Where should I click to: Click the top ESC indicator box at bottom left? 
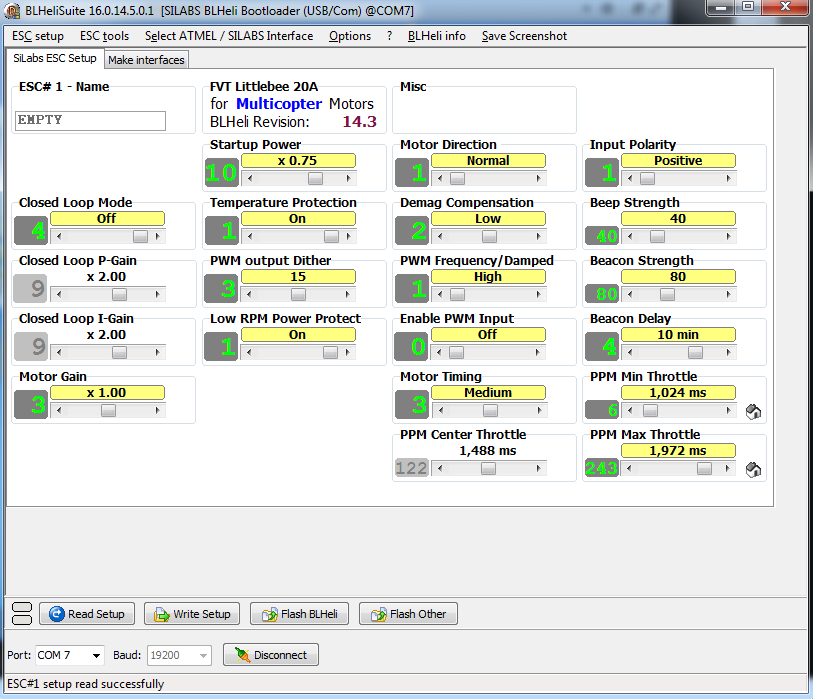pos(21,608)
